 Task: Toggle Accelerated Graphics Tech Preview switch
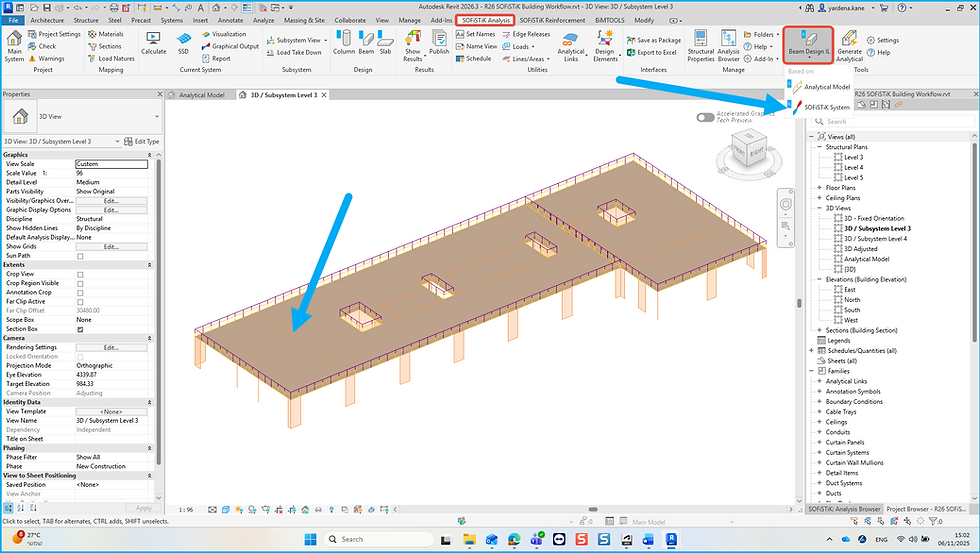click(705, 117)
